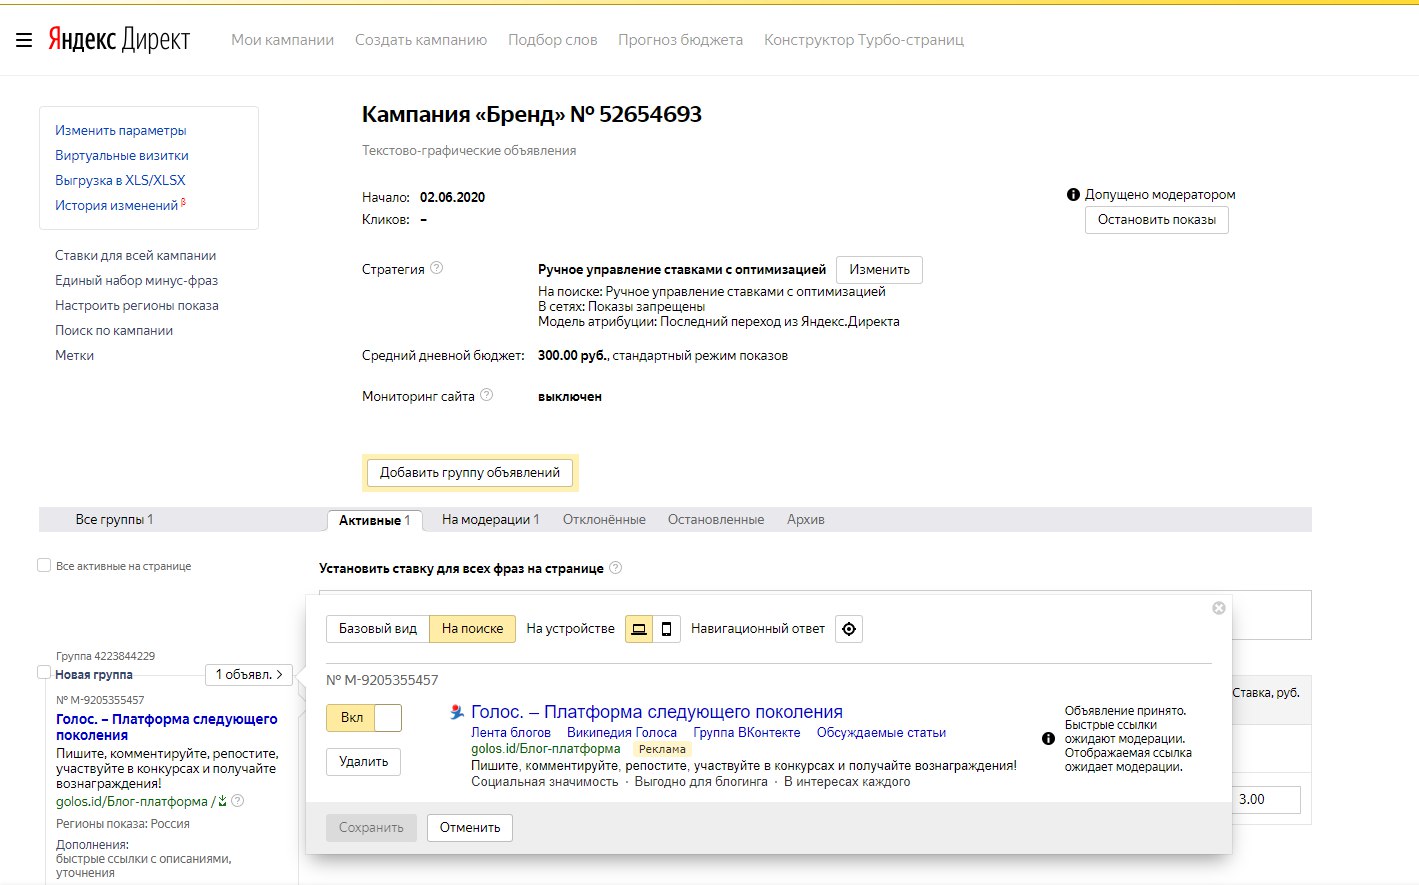Click ad title in popup preview
The width and height of the screenshot is (1419, 885).
(x=657, y=712)
